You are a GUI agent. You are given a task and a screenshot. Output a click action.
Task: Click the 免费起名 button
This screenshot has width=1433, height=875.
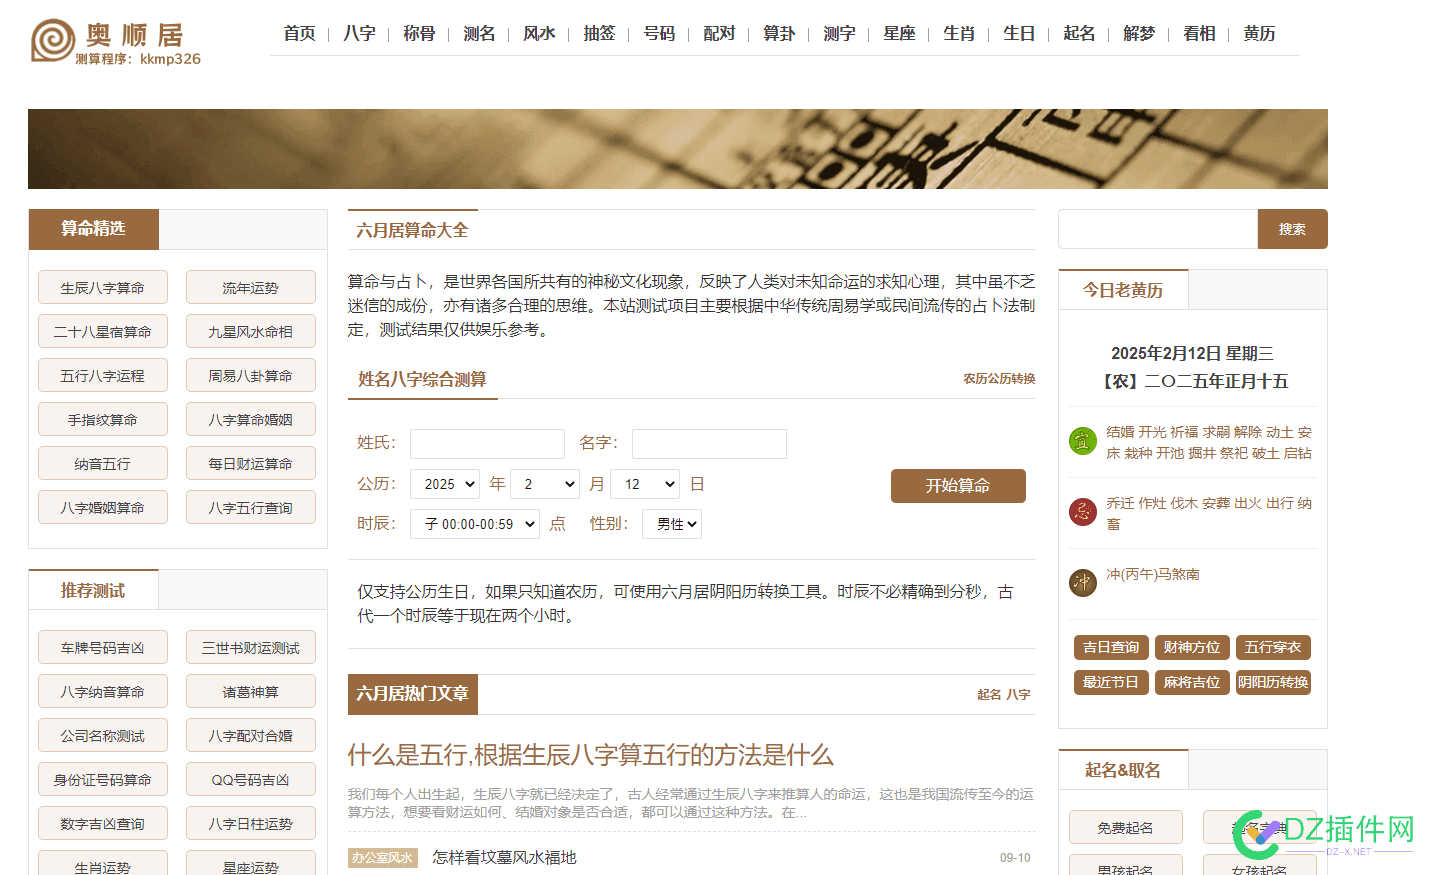coord(1126,828)
